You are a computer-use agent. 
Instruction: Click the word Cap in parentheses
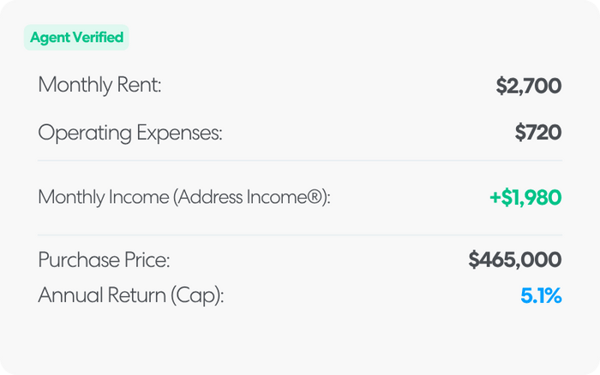point(197,296)
